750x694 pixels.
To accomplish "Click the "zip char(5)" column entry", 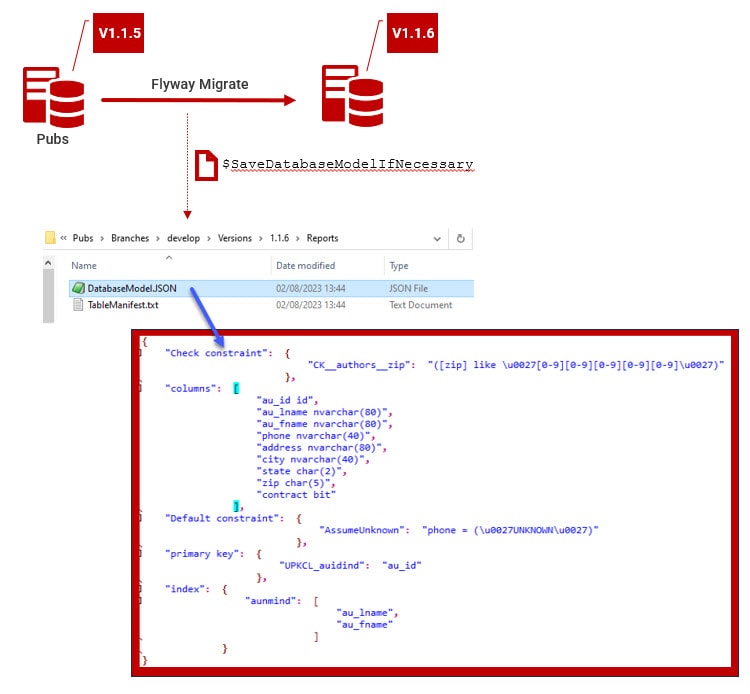I will click(x=294, y=483).
